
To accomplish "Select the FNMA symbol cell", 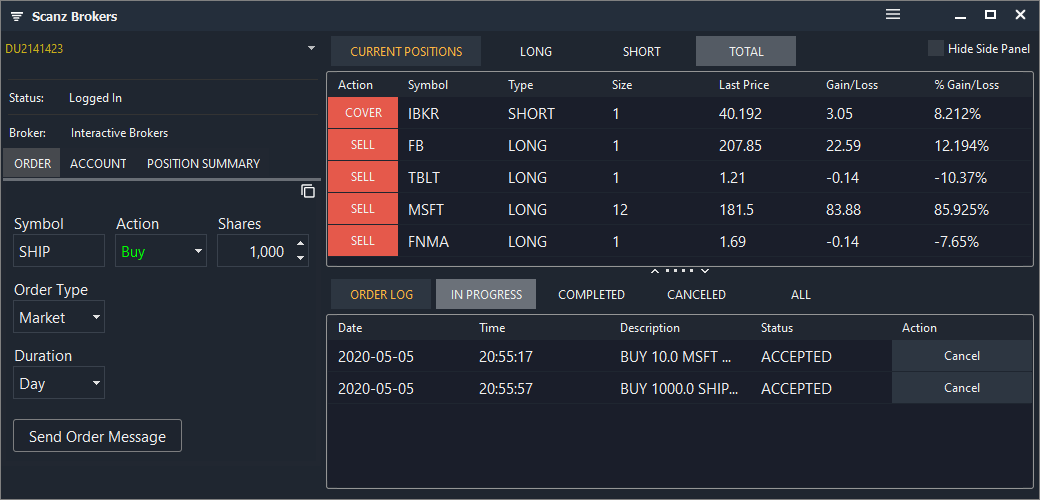I will pos(428,242).
